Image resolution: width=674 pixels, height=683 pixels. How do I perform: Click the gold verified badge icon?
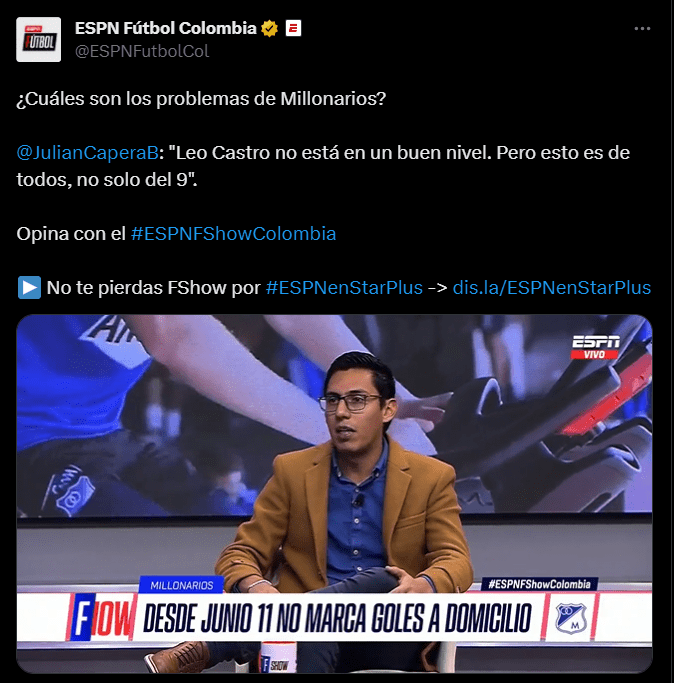click(270, 29)
